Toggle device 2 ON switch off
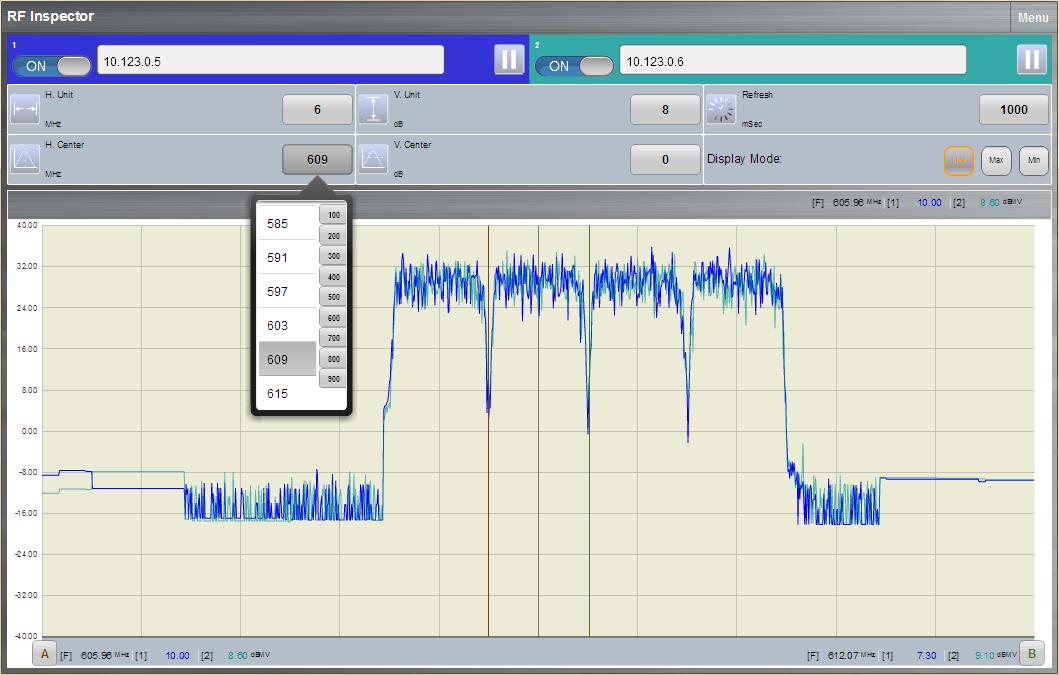 click(574, 64)
